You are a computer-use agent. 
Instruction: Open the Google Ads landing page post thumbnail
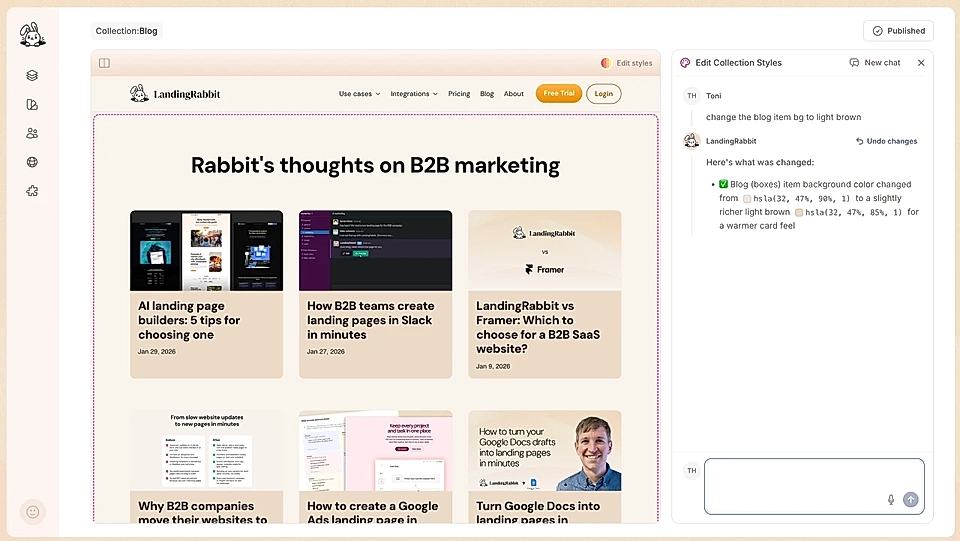[375, 450]
